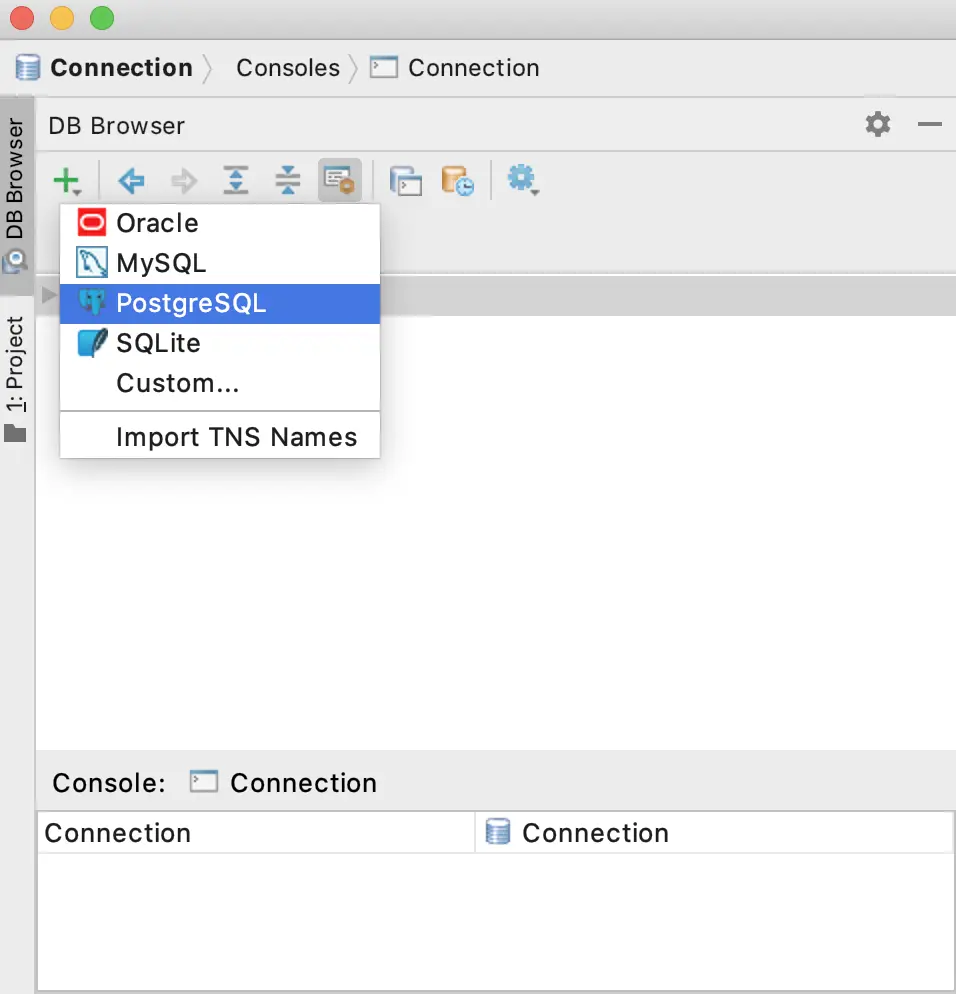
Task: Expand the tree node arrow behind menu
Action: (x=48, y=295)
